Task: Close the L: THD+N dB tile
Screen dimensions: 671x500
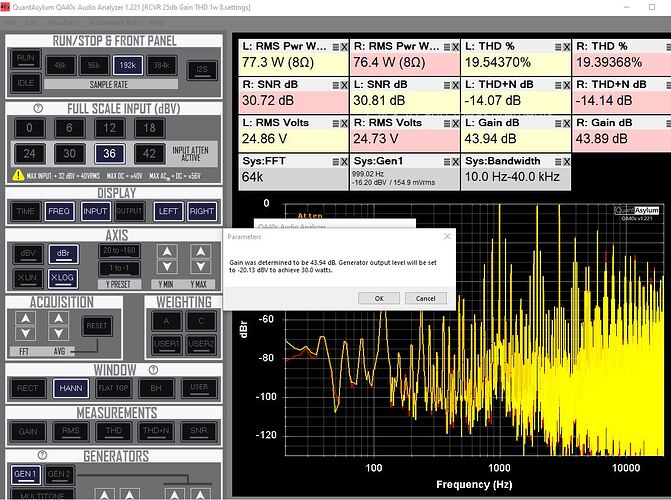Action: click(x=567, y=86)
